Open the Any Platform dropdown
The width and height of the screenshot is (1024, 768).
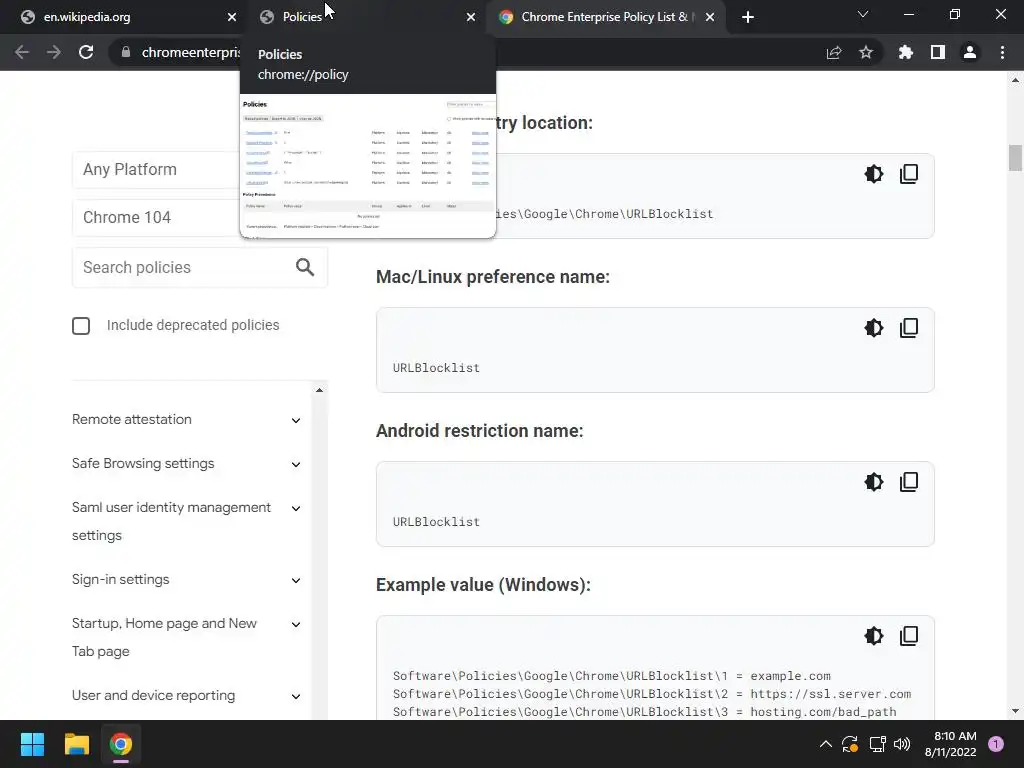[157, 170]
